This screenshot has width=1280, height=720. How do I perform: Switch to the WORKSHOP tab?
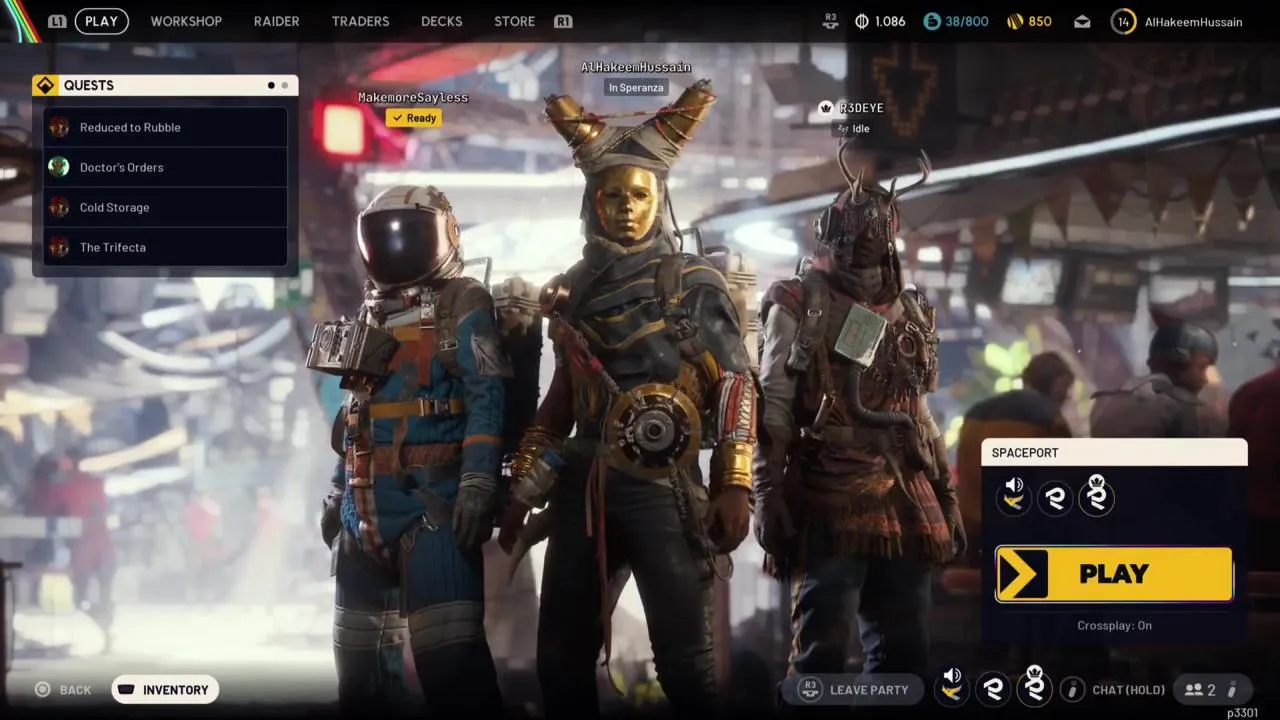coord(186,21)
